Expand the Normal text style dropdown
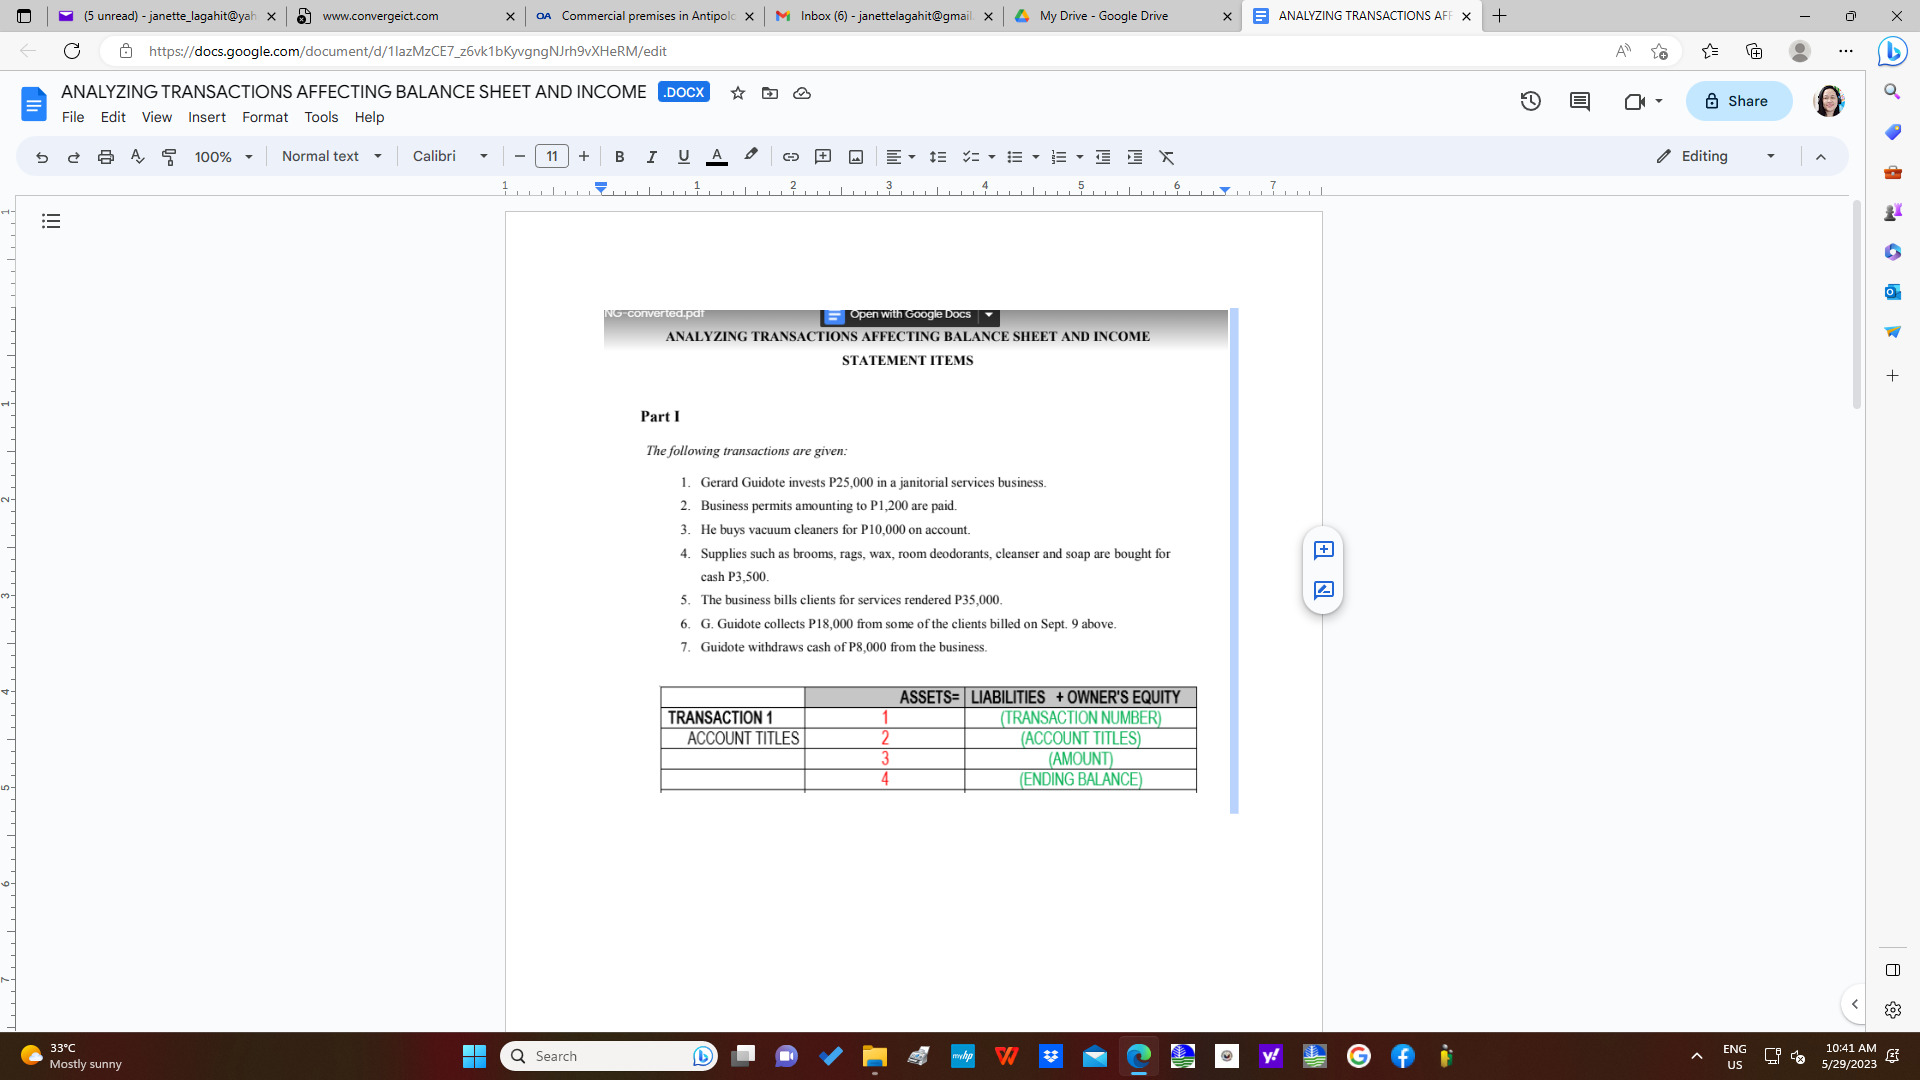 click(332, 157)
